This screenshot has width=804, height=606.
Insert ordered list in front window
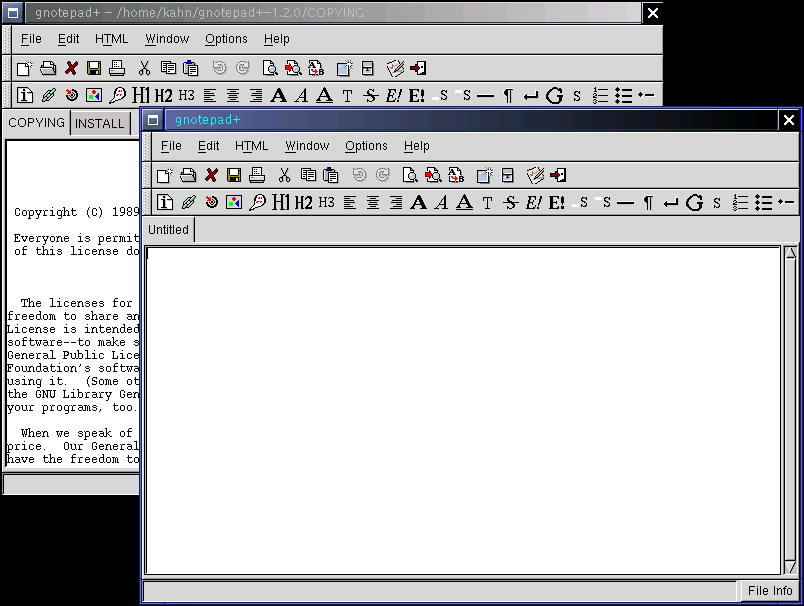pyautogui.click(x=740, y=203)
